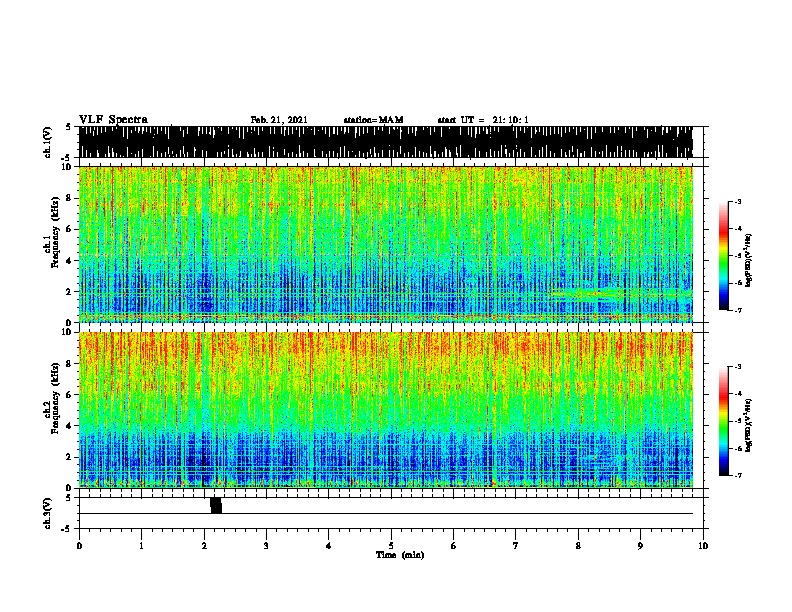
Task: Click the "station=MAM" header label
Action: [x=373, y=120]
